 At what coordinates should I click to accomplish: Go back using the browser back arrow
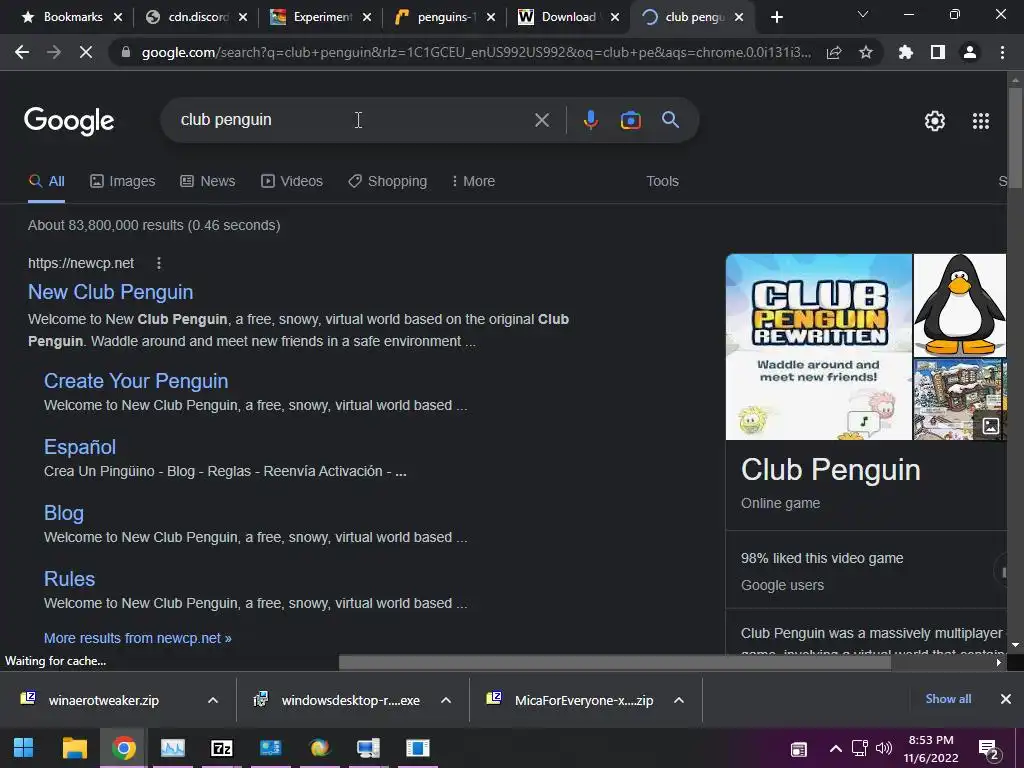click(x=22, y=52)
